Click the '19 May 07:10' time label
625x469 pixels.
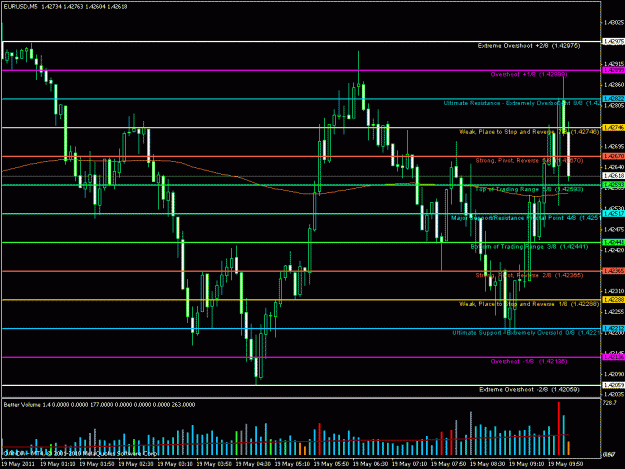click(x=409, y=464)
